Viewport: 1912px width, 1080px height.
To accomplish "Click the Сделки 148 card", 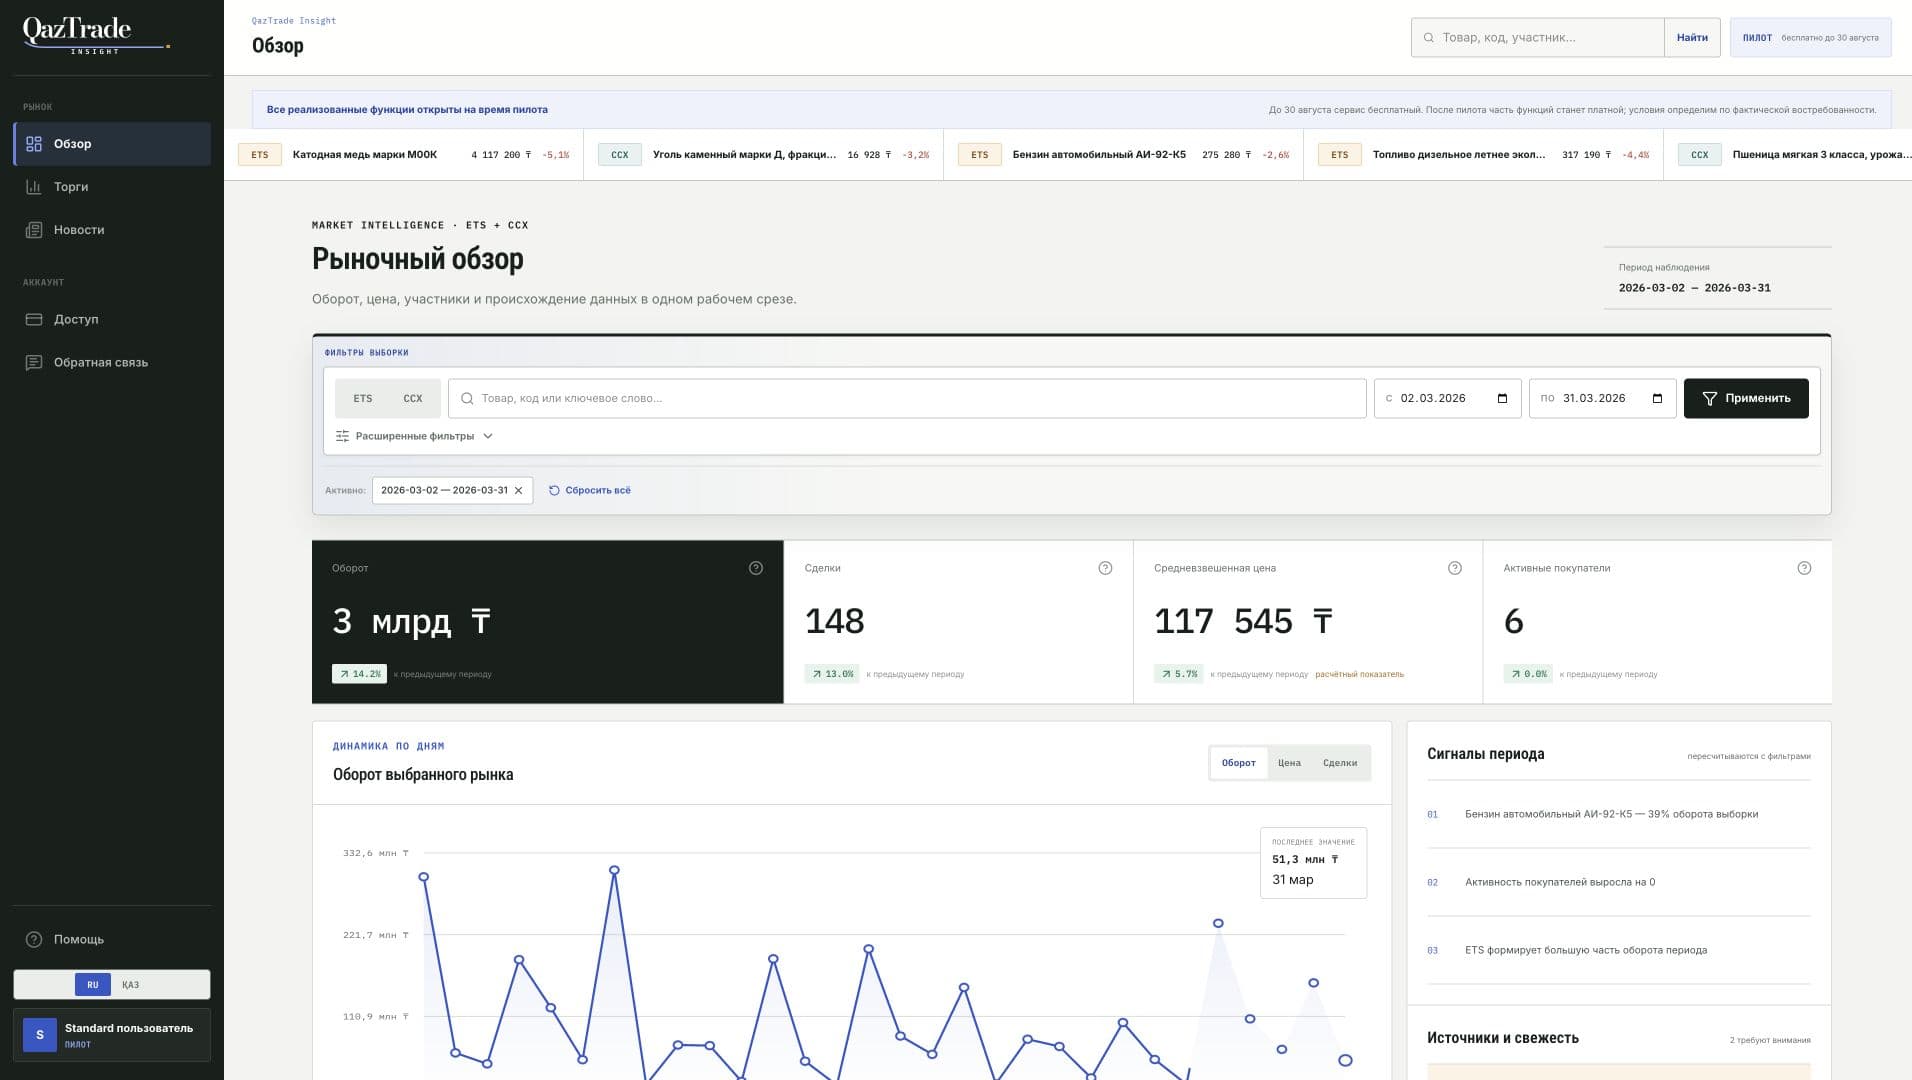I will click(x=958, y=623).
